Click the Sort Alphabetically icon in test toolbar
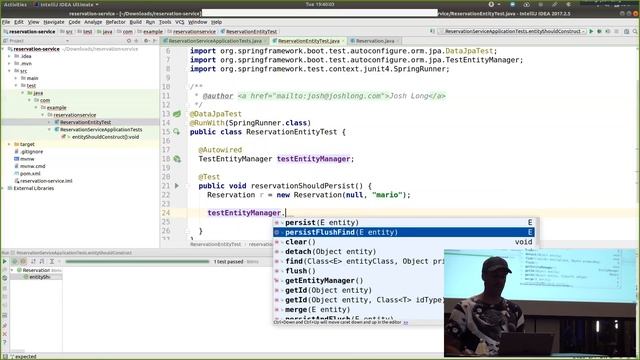Viewport: 640px width, 360px height. 33,262
